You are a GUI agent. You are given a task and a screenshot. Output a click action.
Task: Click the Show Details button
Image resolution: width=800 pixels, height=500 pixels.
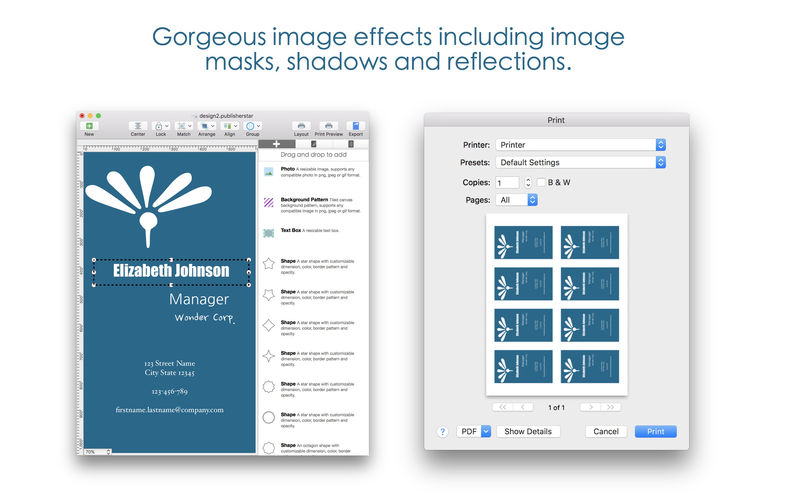click(528, 432)
